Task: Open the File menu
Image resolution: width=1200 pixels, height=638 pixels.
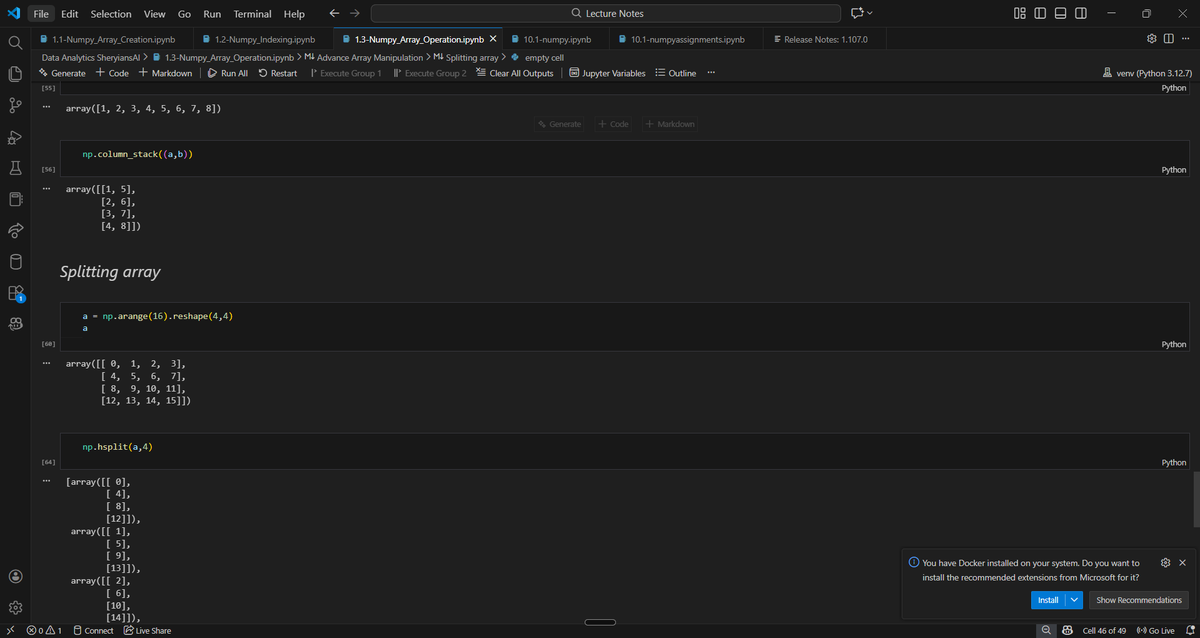Action: [41, 14]
